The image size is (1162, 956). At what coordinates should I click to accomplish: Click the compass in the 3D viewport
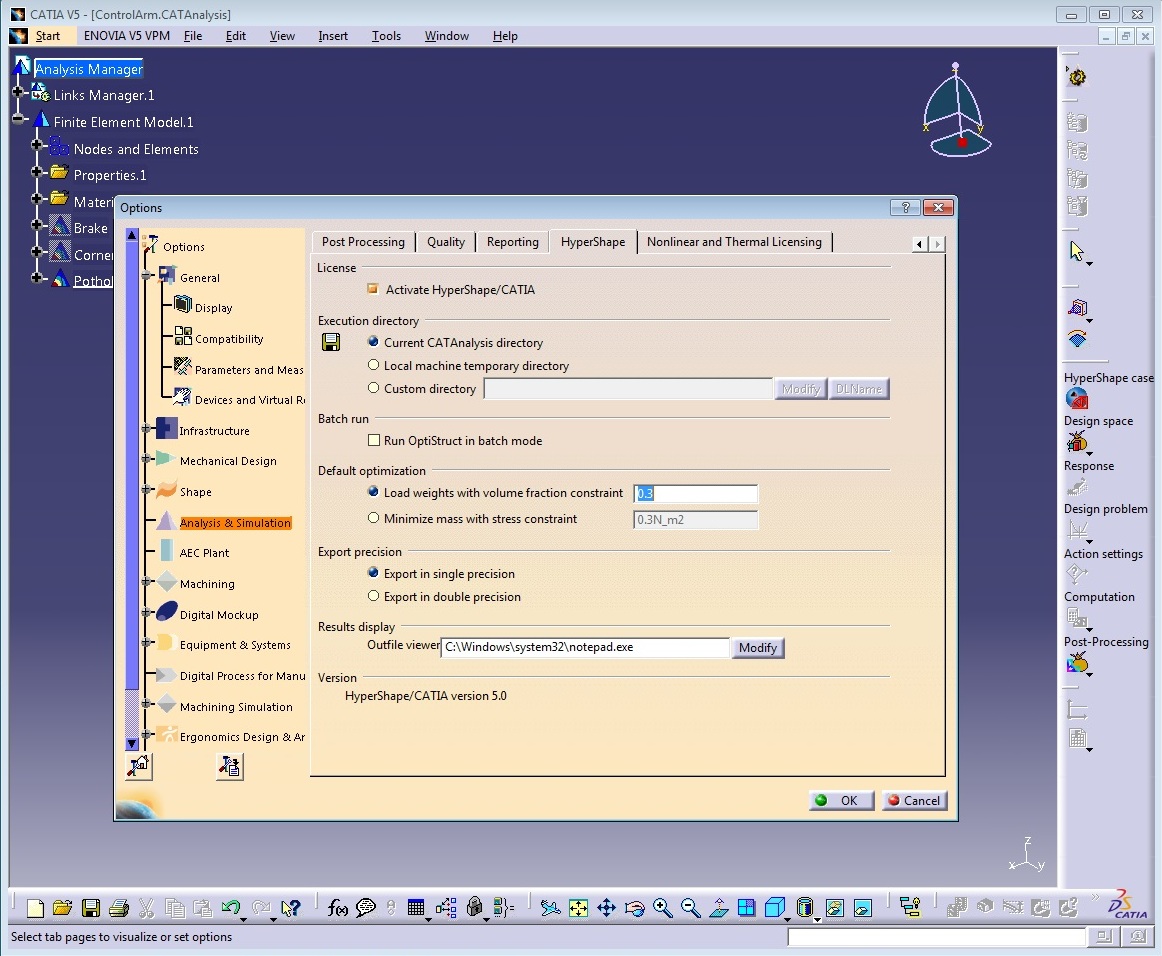(957, 111)
